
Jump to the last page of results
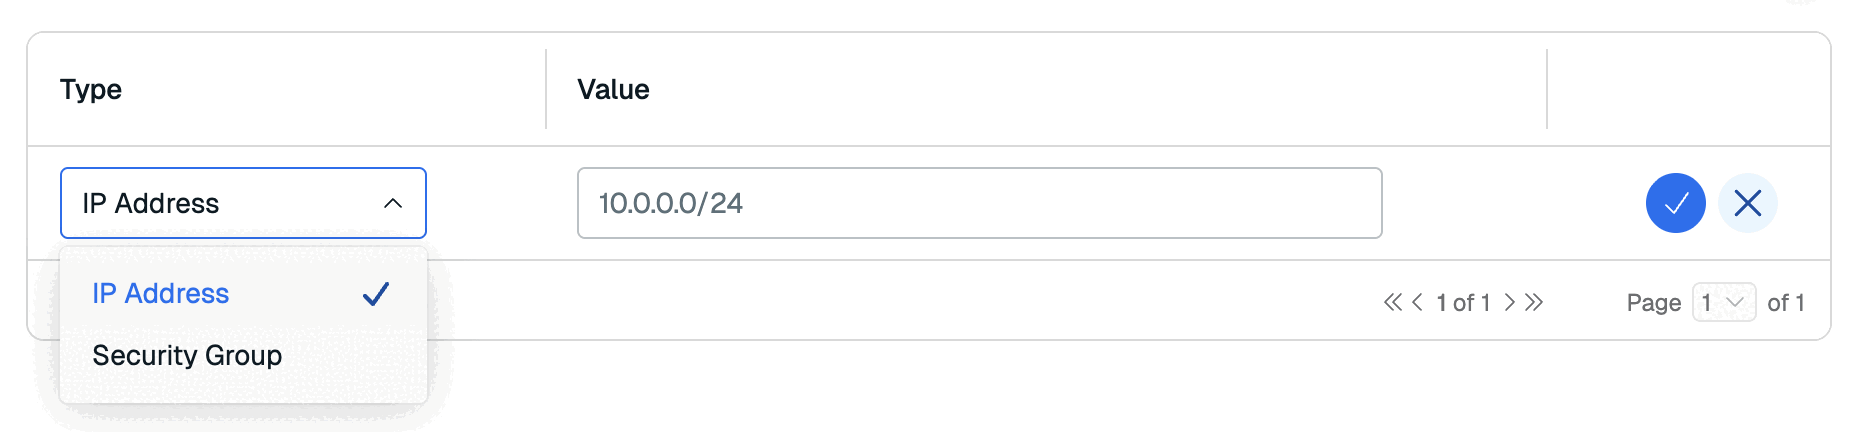pos(1535,302)
